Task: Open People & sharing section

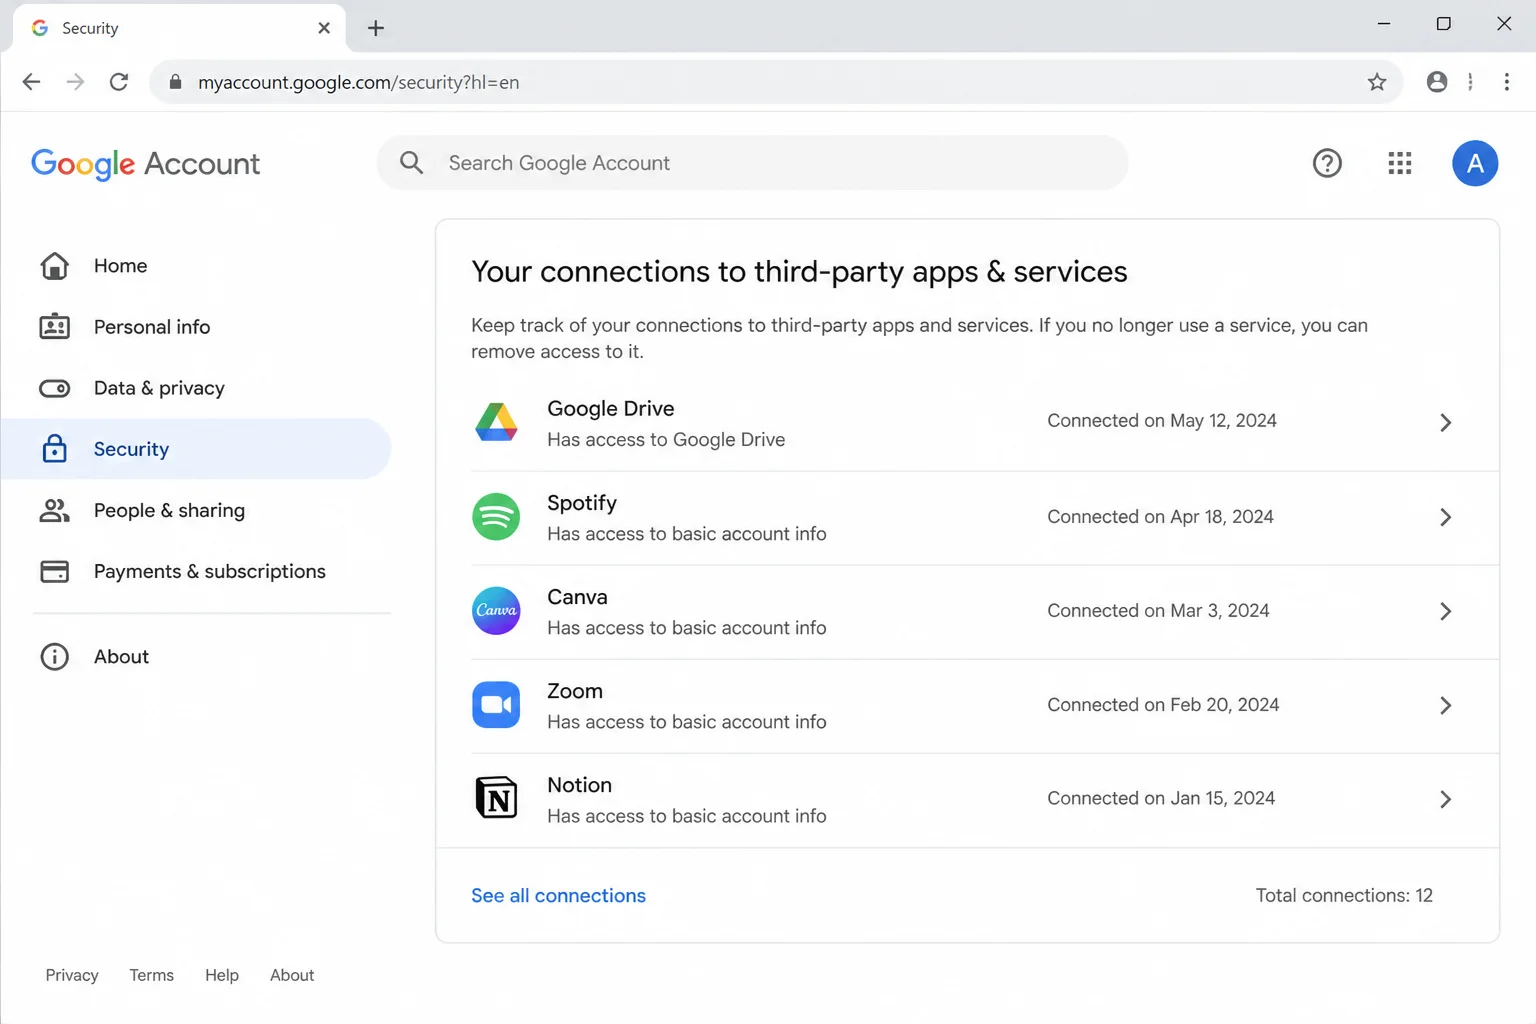Action: (196, 510)
